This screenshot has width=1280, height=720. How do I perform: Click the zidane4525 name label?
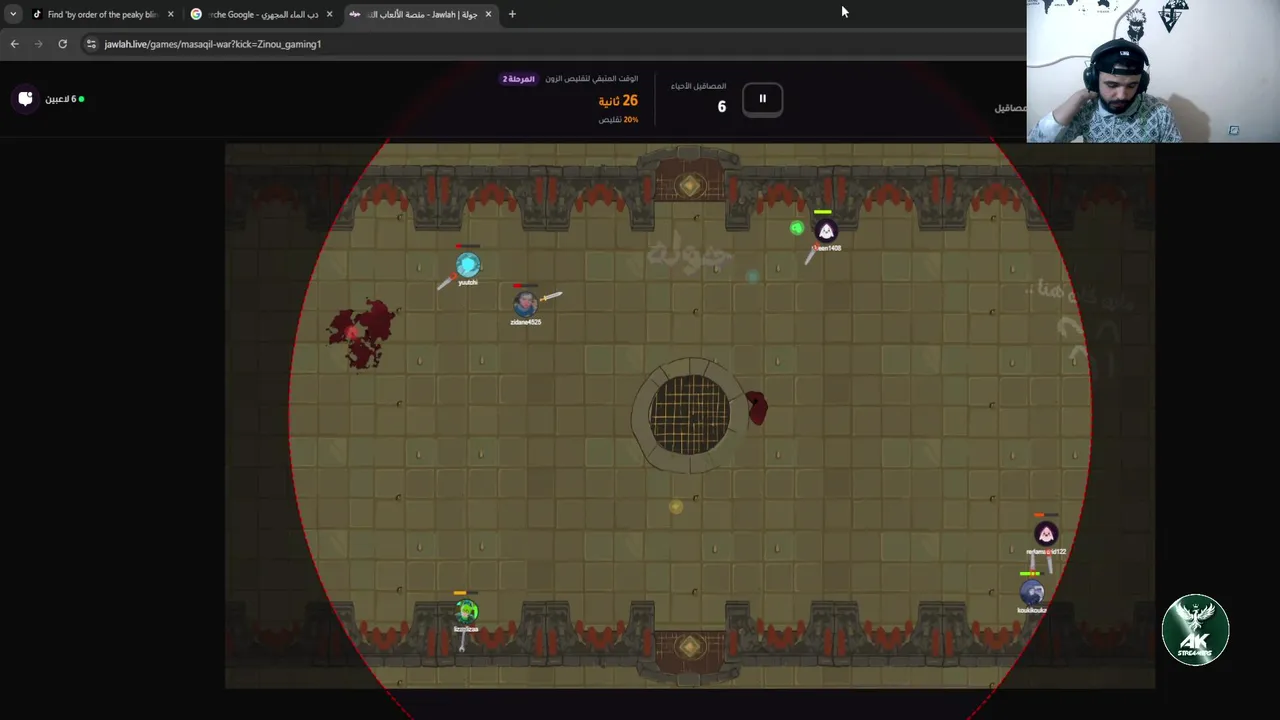pos(525,322)
